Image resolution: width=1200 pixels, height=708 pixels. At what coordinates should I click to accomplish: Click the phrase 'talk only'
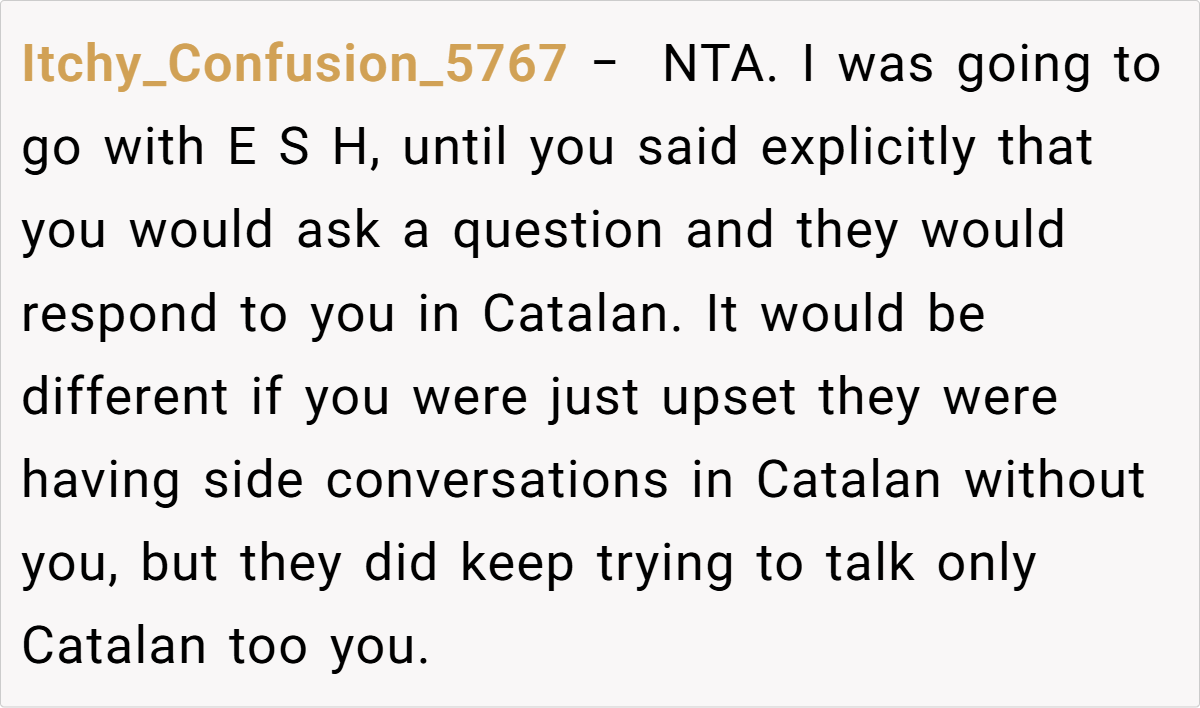(x=930, y=563)
